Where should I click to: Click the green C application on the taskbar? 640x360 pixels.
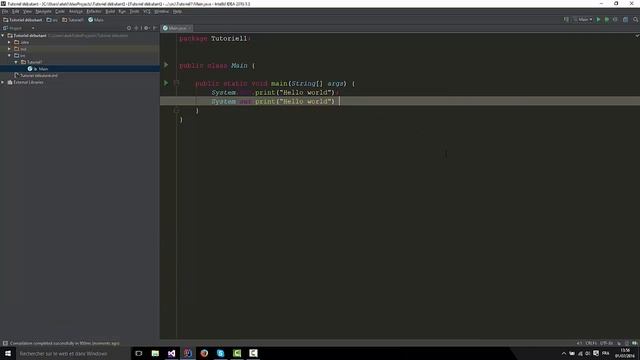point(237,353)
